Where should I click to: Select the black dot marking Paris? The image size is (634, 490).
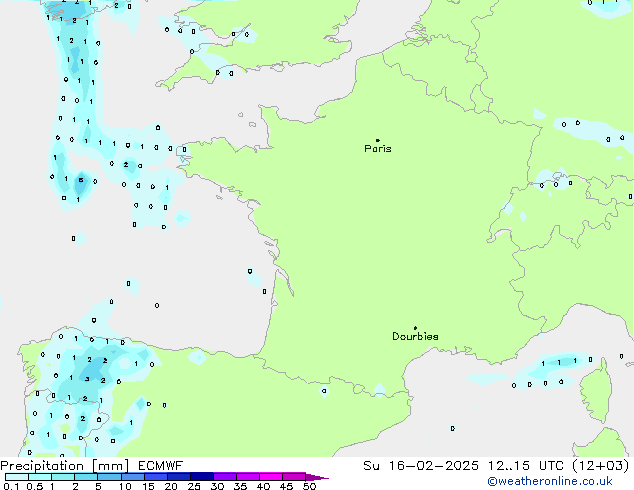tap(378, 140)
